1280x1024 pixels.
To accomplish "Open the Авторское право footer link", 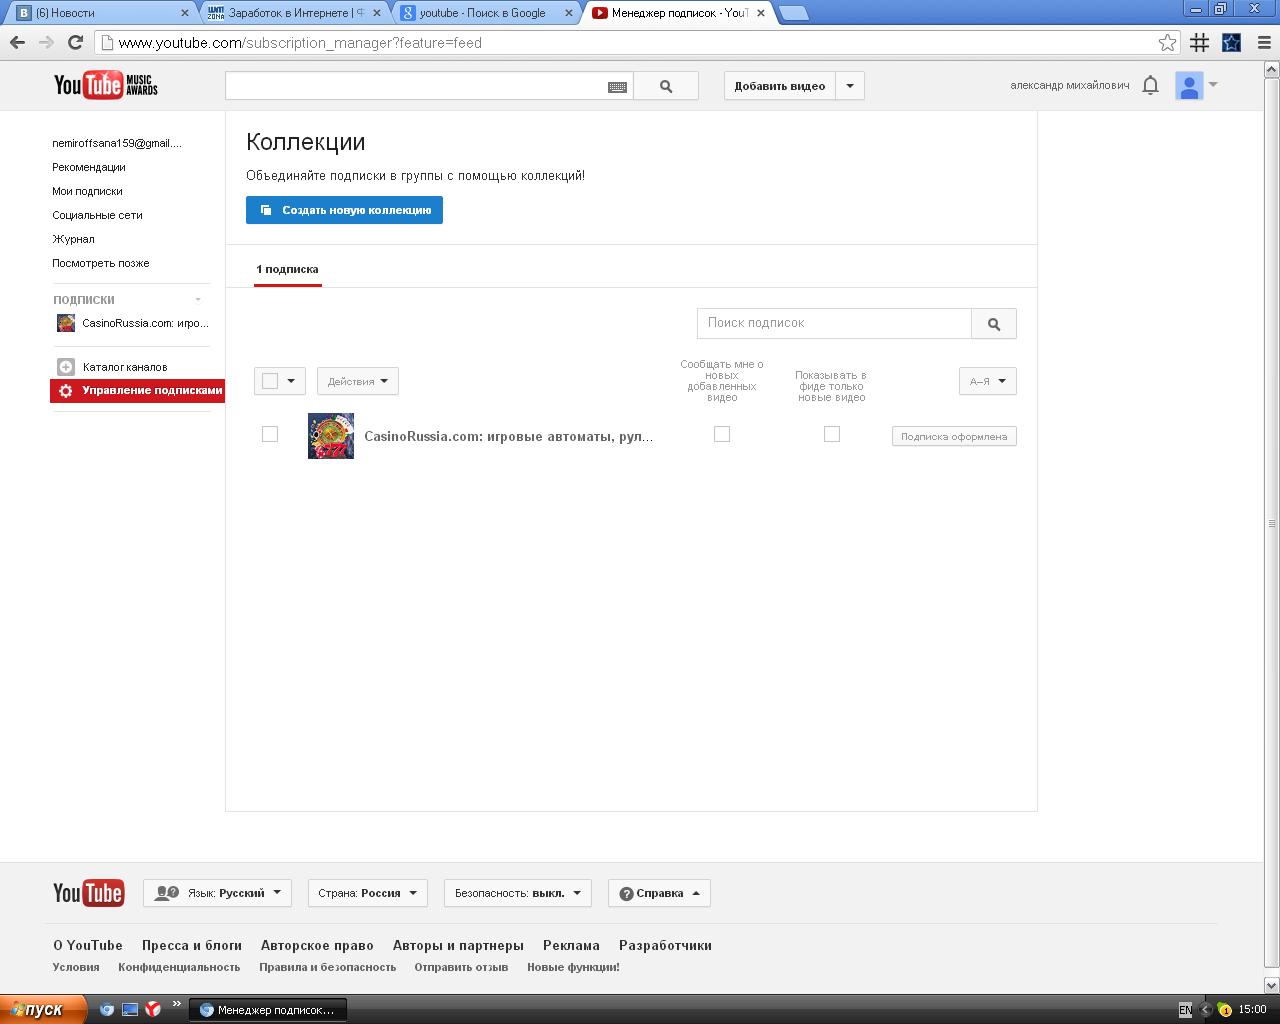I will tap(317, 945).
